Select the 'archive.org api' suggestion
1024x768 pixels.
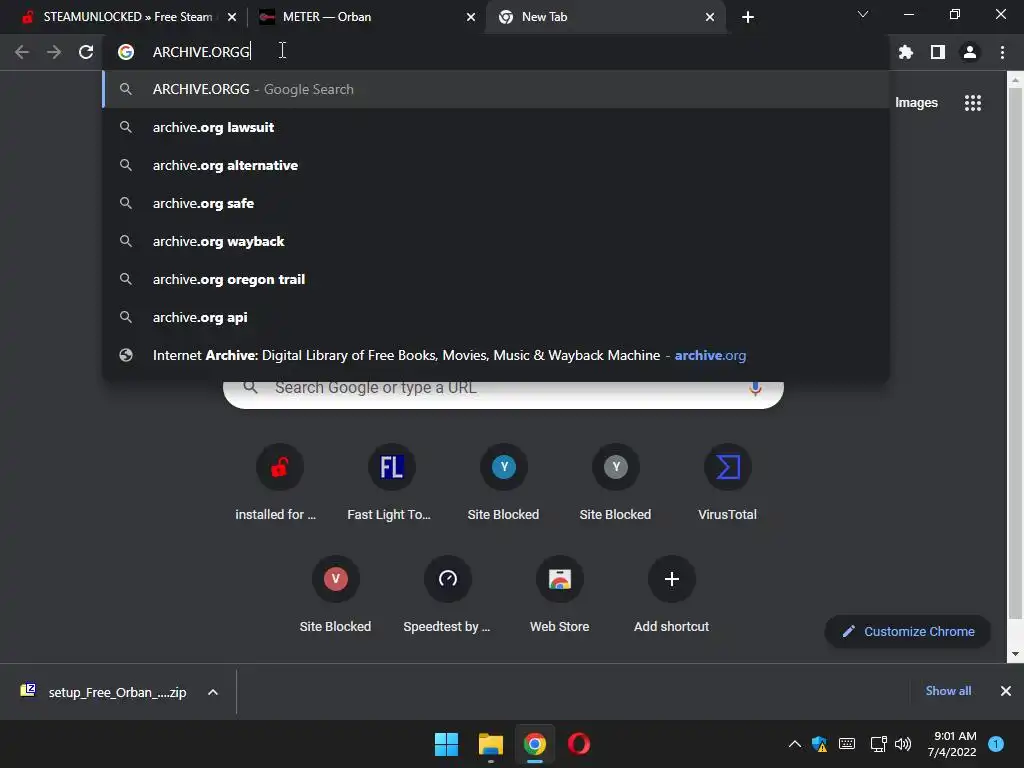pyautogui.click(x=496, y=317)
